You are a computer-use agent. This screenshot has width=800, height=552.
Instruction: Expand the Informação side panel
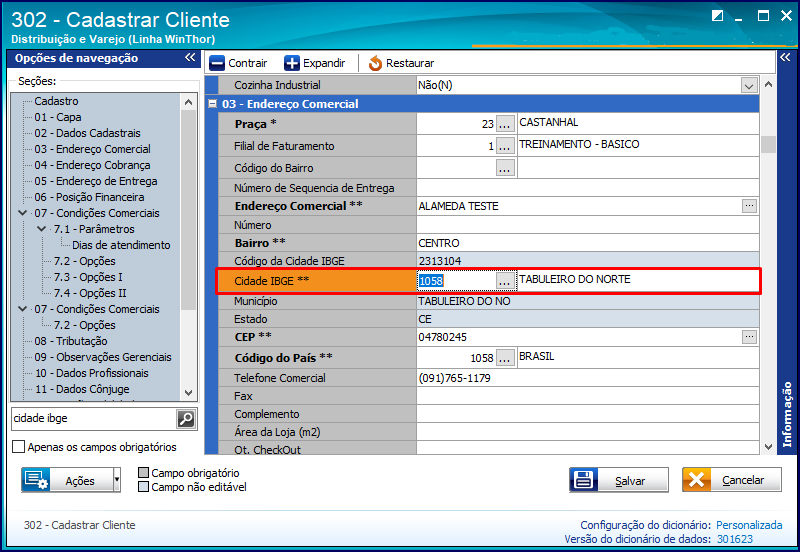[x=785, y=57]
